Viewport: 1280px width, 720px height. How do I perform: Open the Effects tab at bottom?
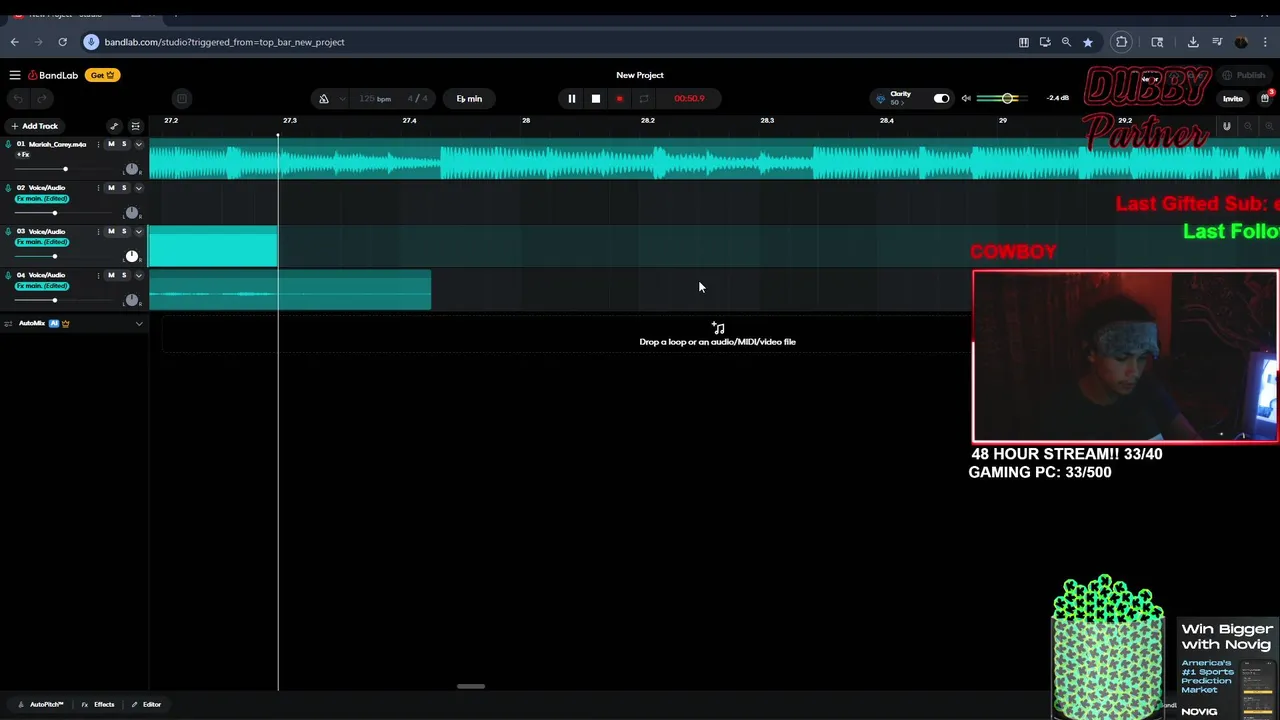pyautogui.click(x=98, y=704)
